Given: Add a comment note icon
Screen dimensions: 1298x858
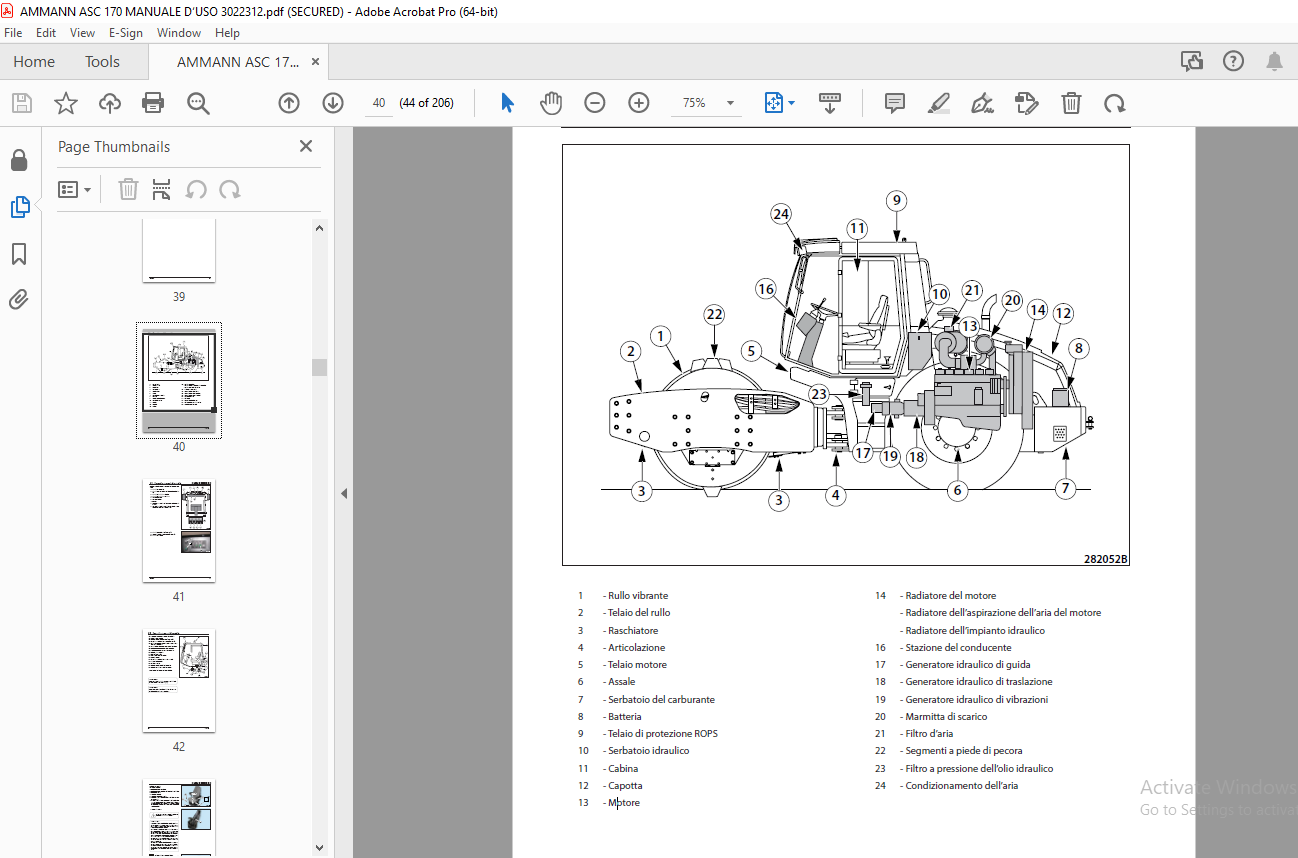Looking at the screenshot, I should tap(895, 103).
